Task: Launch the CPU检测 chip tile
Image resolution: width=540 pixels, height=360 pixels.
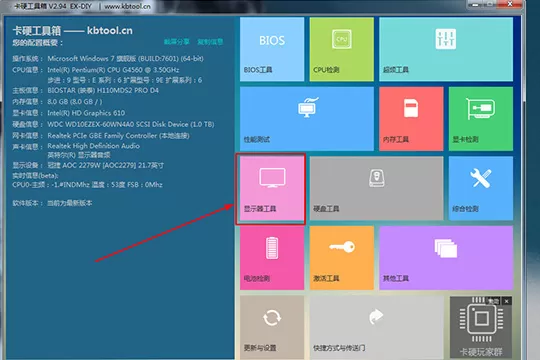Action: coord(342,49)
